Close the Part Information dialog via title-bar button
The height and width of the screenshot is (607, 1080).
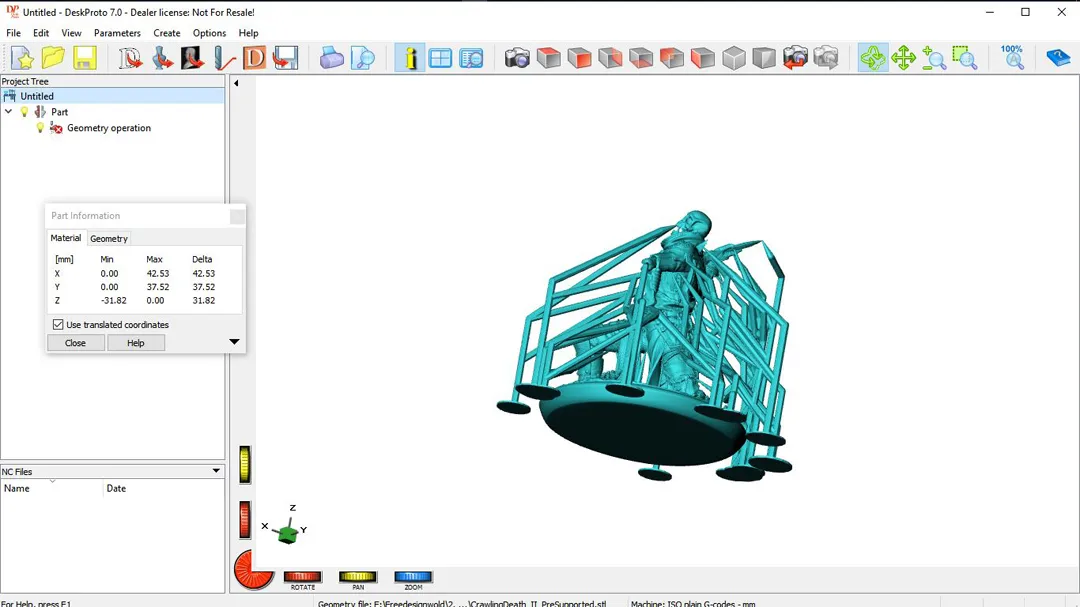click(237, 216)
